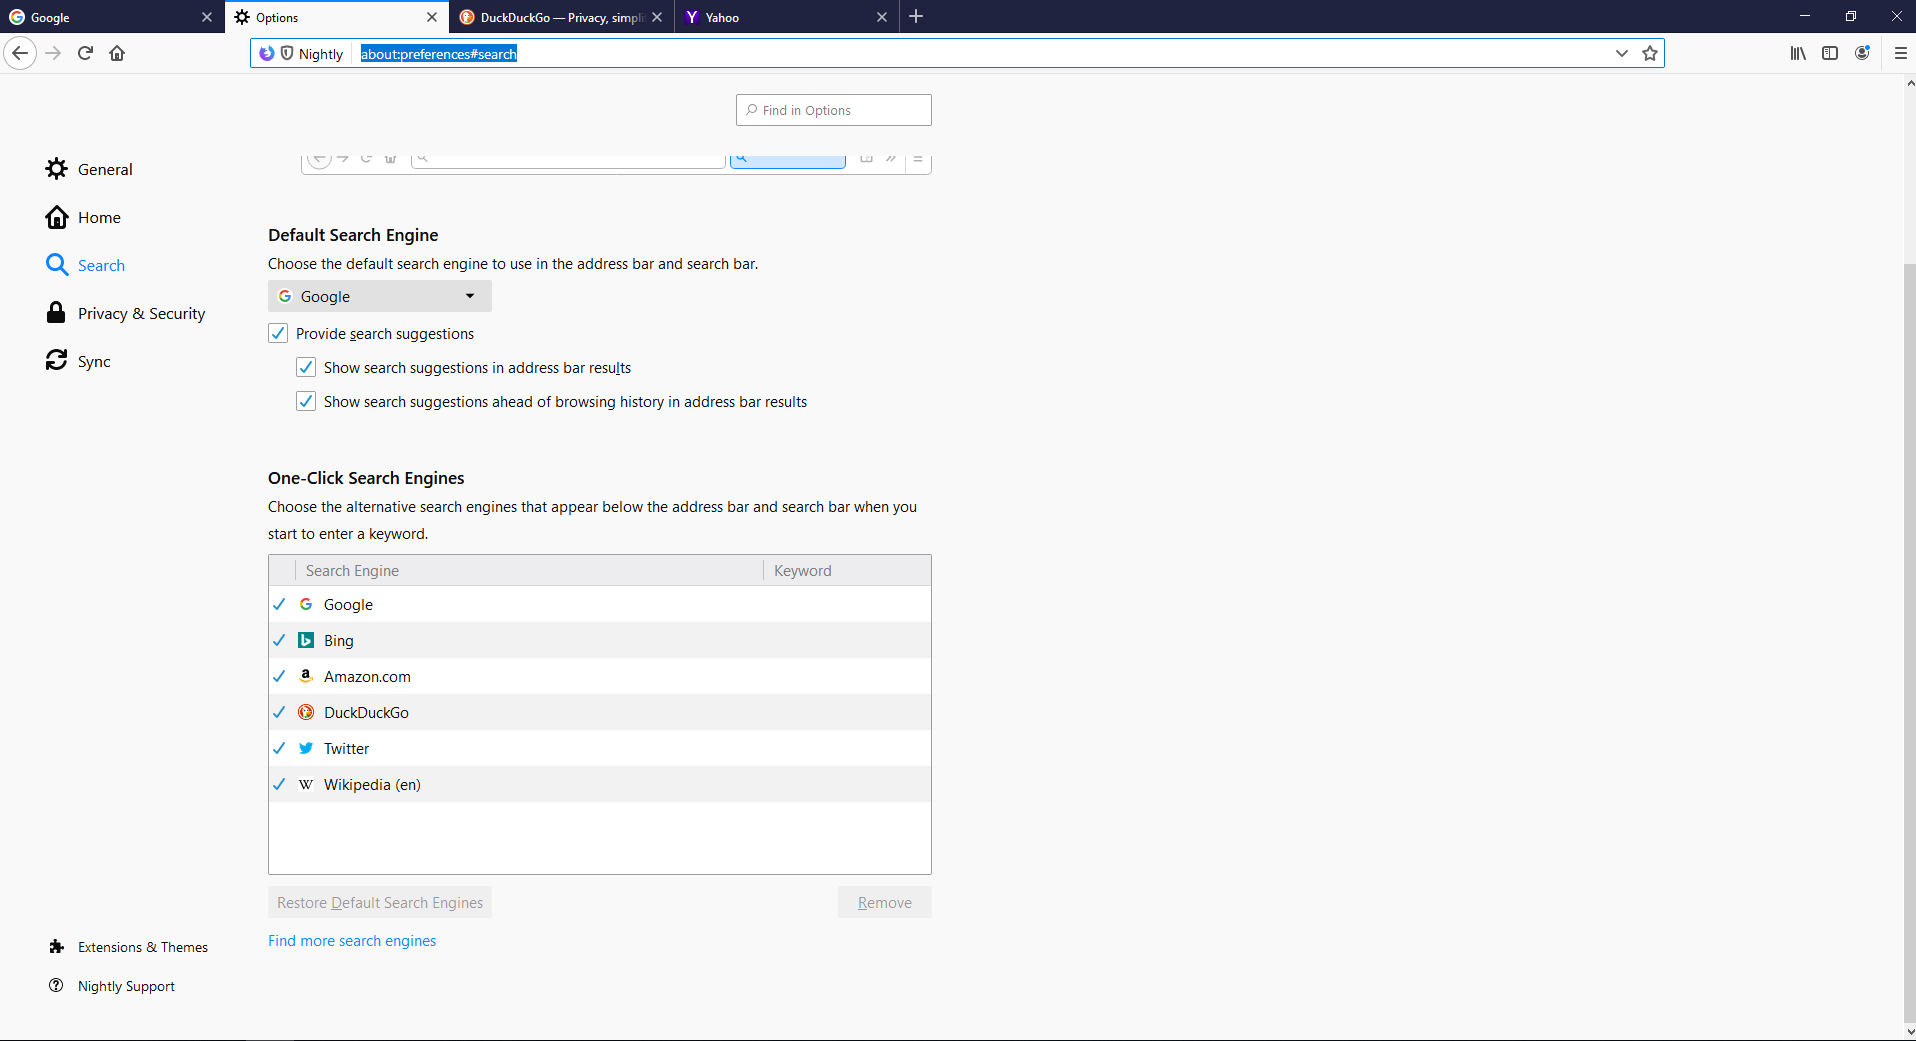Click Restore Default Search Engines
Screen dimensions: 1916x1041
[379, 902]
